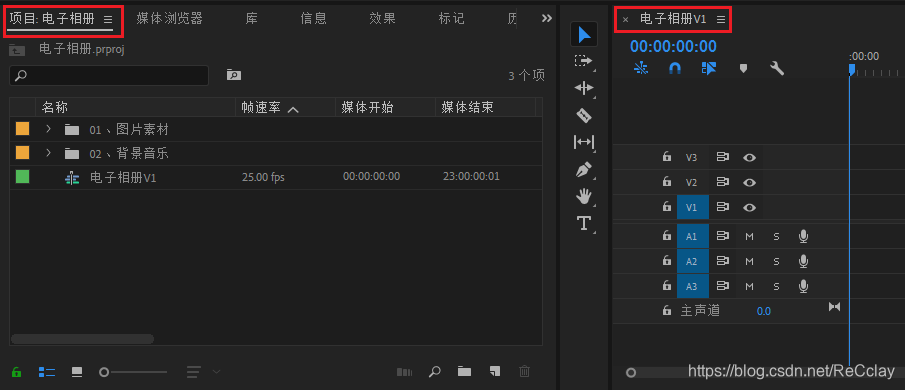Show overflow panel tabs chevron
The image size is (905, 390).
[547, 18]
